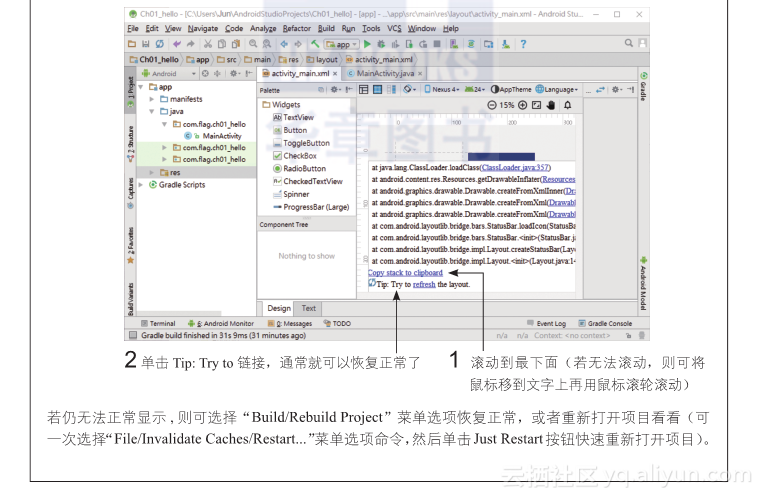Click the Copy icon in the toolbar
The width and height of the screenshot is (763, 499).
pos(222,44)
